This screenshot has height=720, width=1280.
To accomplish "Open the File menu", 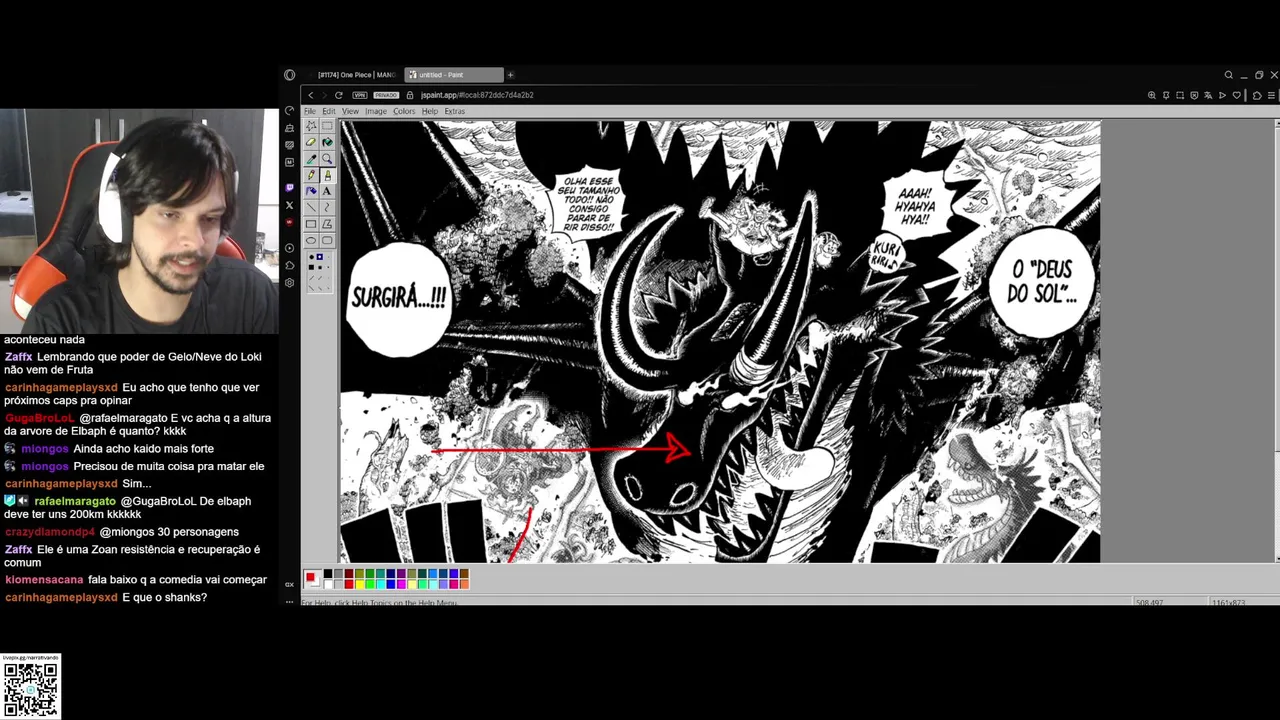I will pos(310,111).
